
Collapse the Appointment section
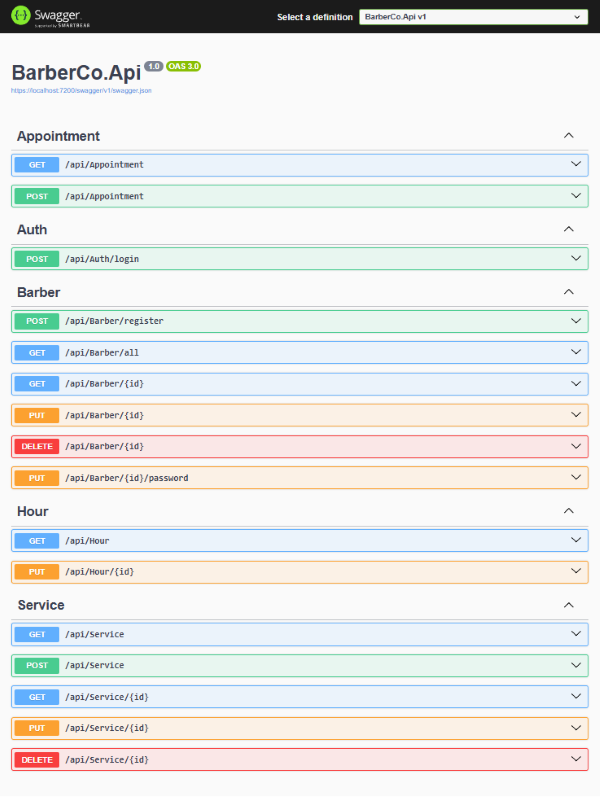568,136
